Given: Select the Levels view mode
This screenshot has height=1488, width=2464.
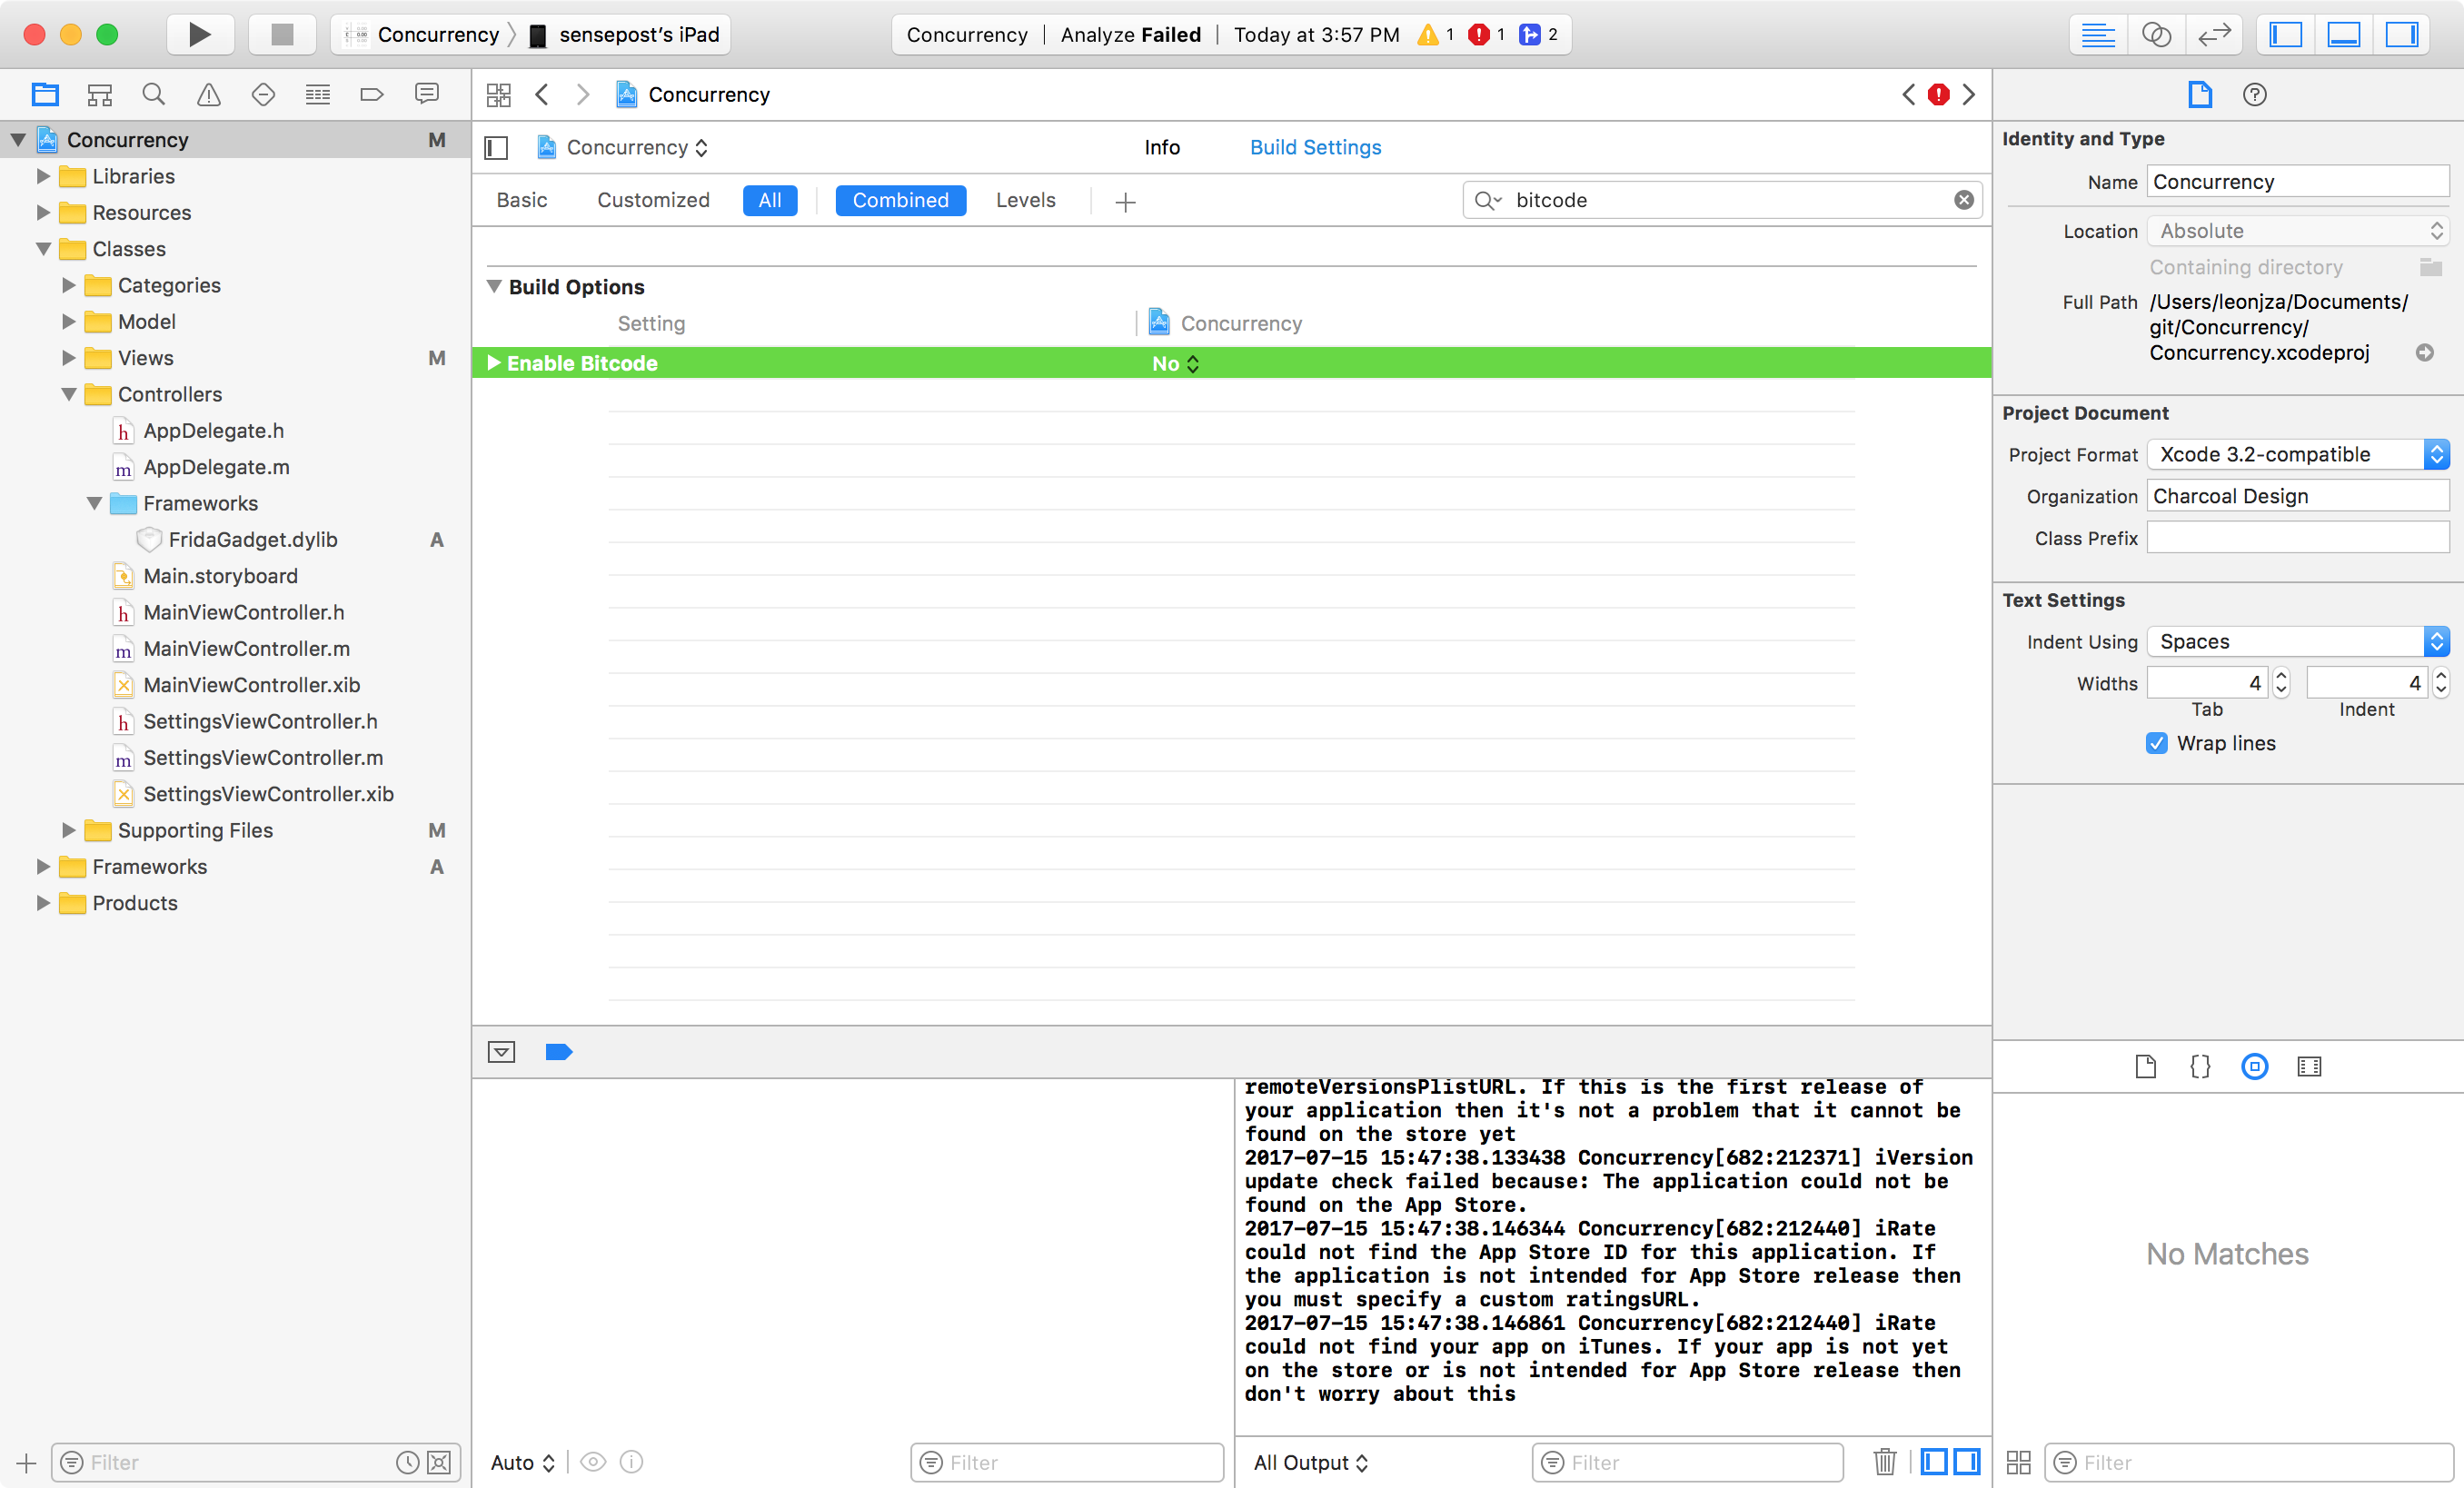Looking at the screenshot, I should pyautogui.click(x=1025, y=200).
